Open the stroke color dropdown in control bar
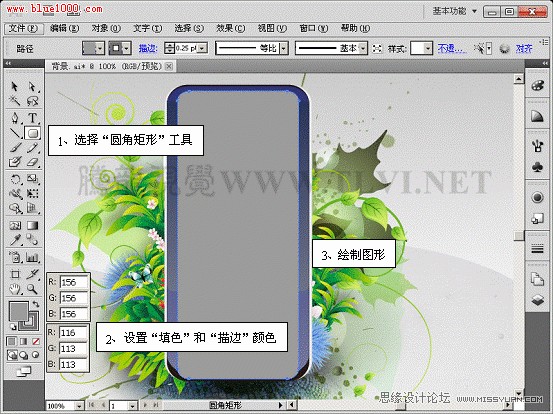The width and height of the screenshot is (553, 414). point(127,48)
